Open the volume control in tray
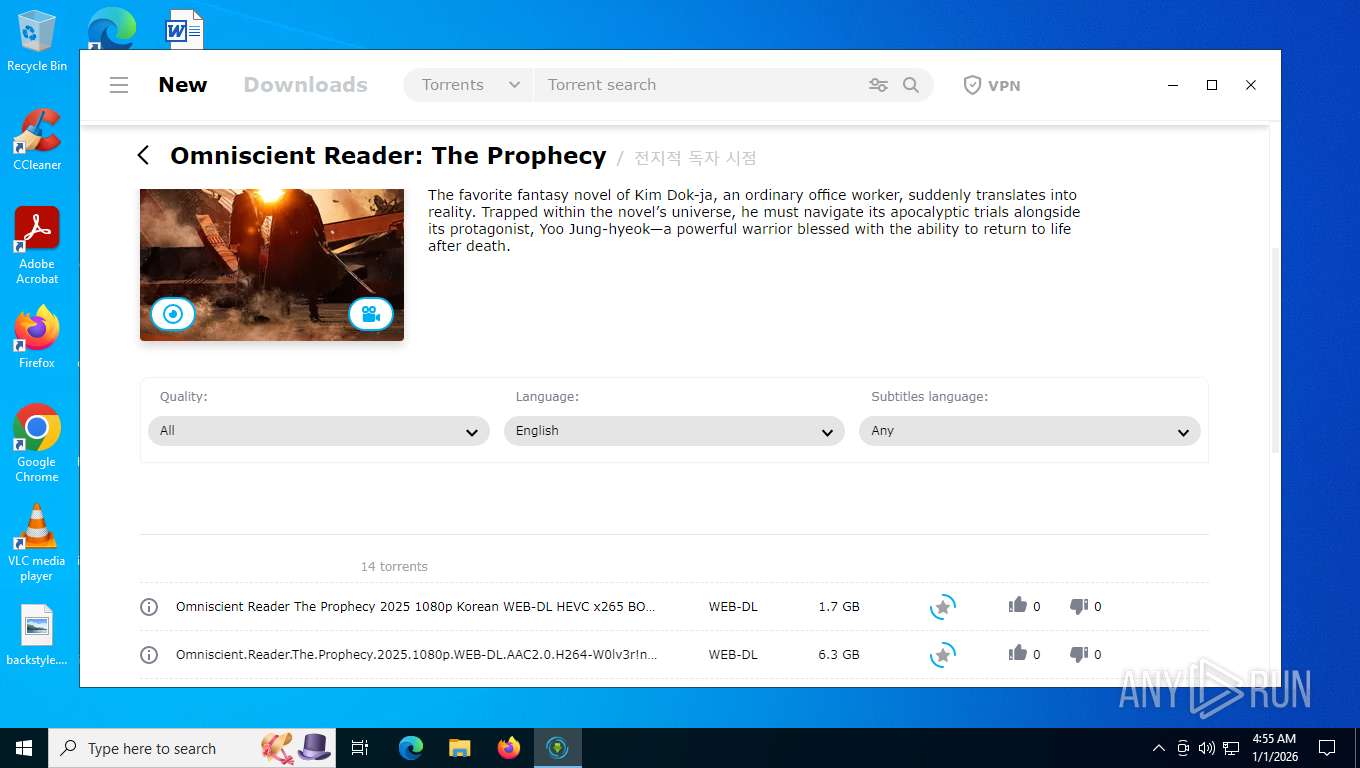The width and height of the screenshot is (1360, 768). click(1207, 748)
